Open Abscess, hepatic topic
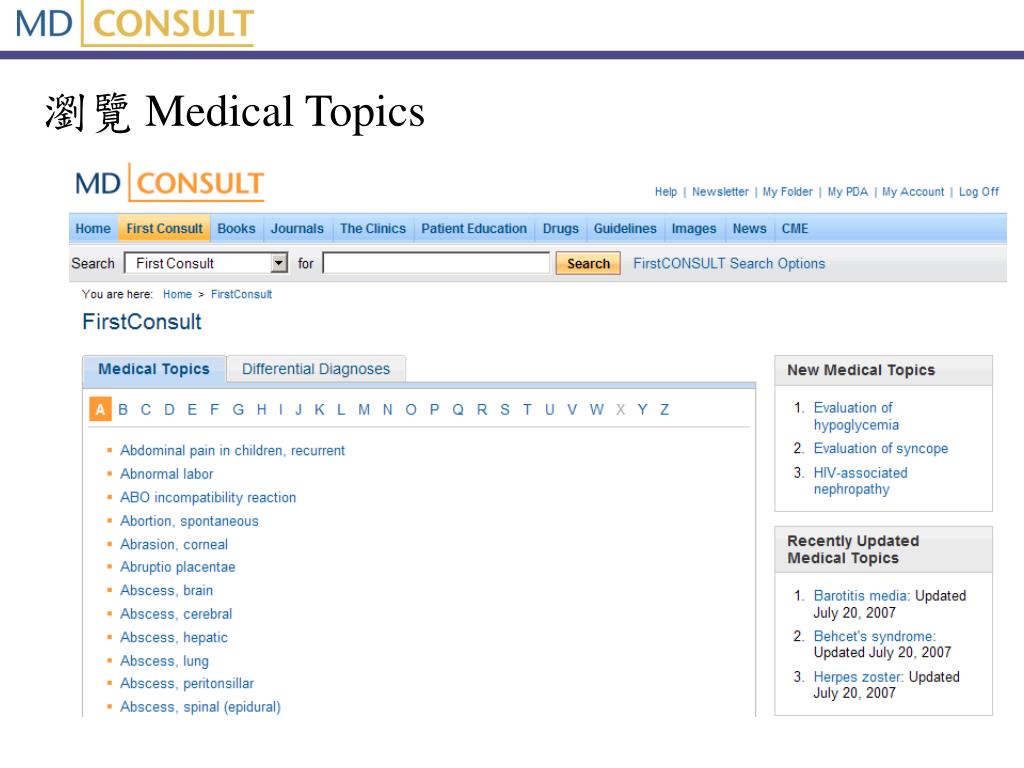The height and width of the screenshot is (768, 1024). (x=174, y=637)
